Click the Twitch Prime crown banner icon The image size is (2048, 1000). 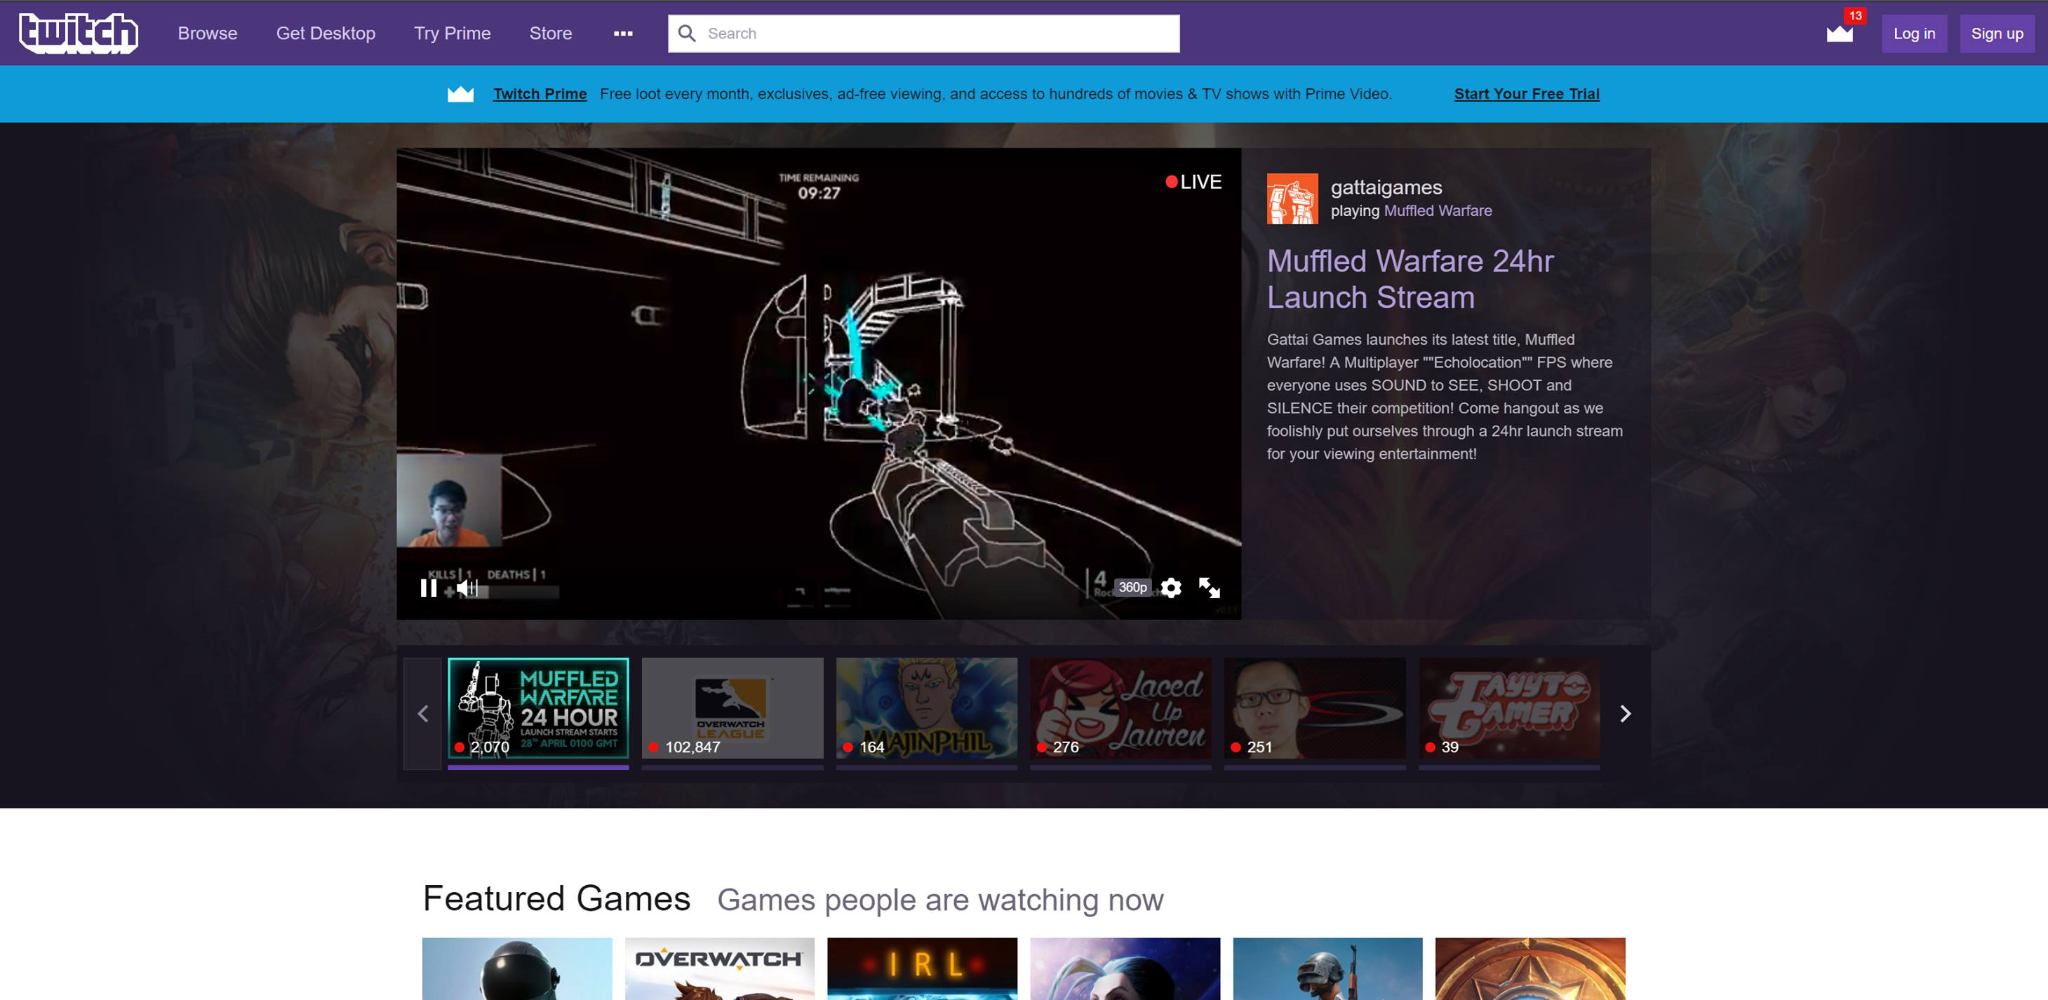pyautogui.click(x=460, y=94)
